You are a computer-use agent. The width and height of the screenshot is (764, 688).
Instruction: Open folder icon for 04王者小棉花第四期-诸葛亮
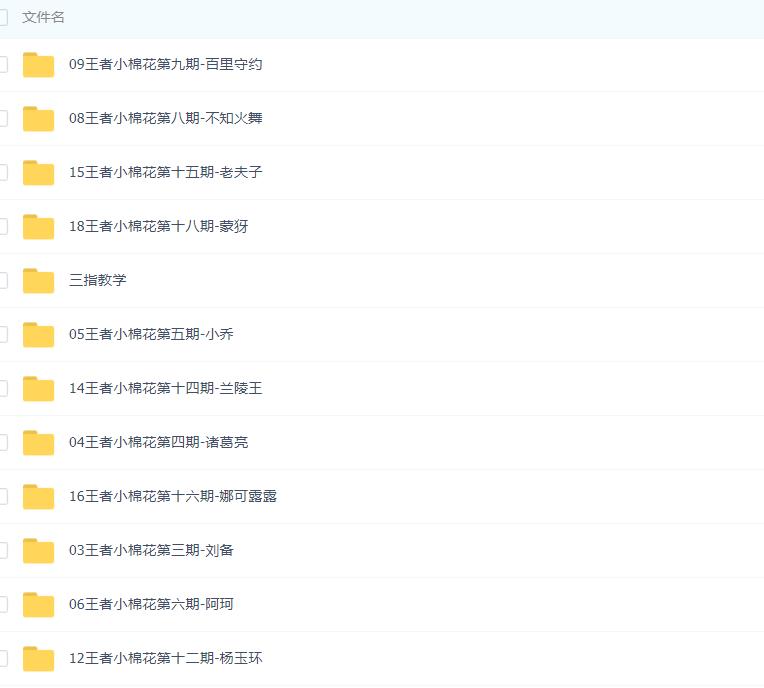38,443
